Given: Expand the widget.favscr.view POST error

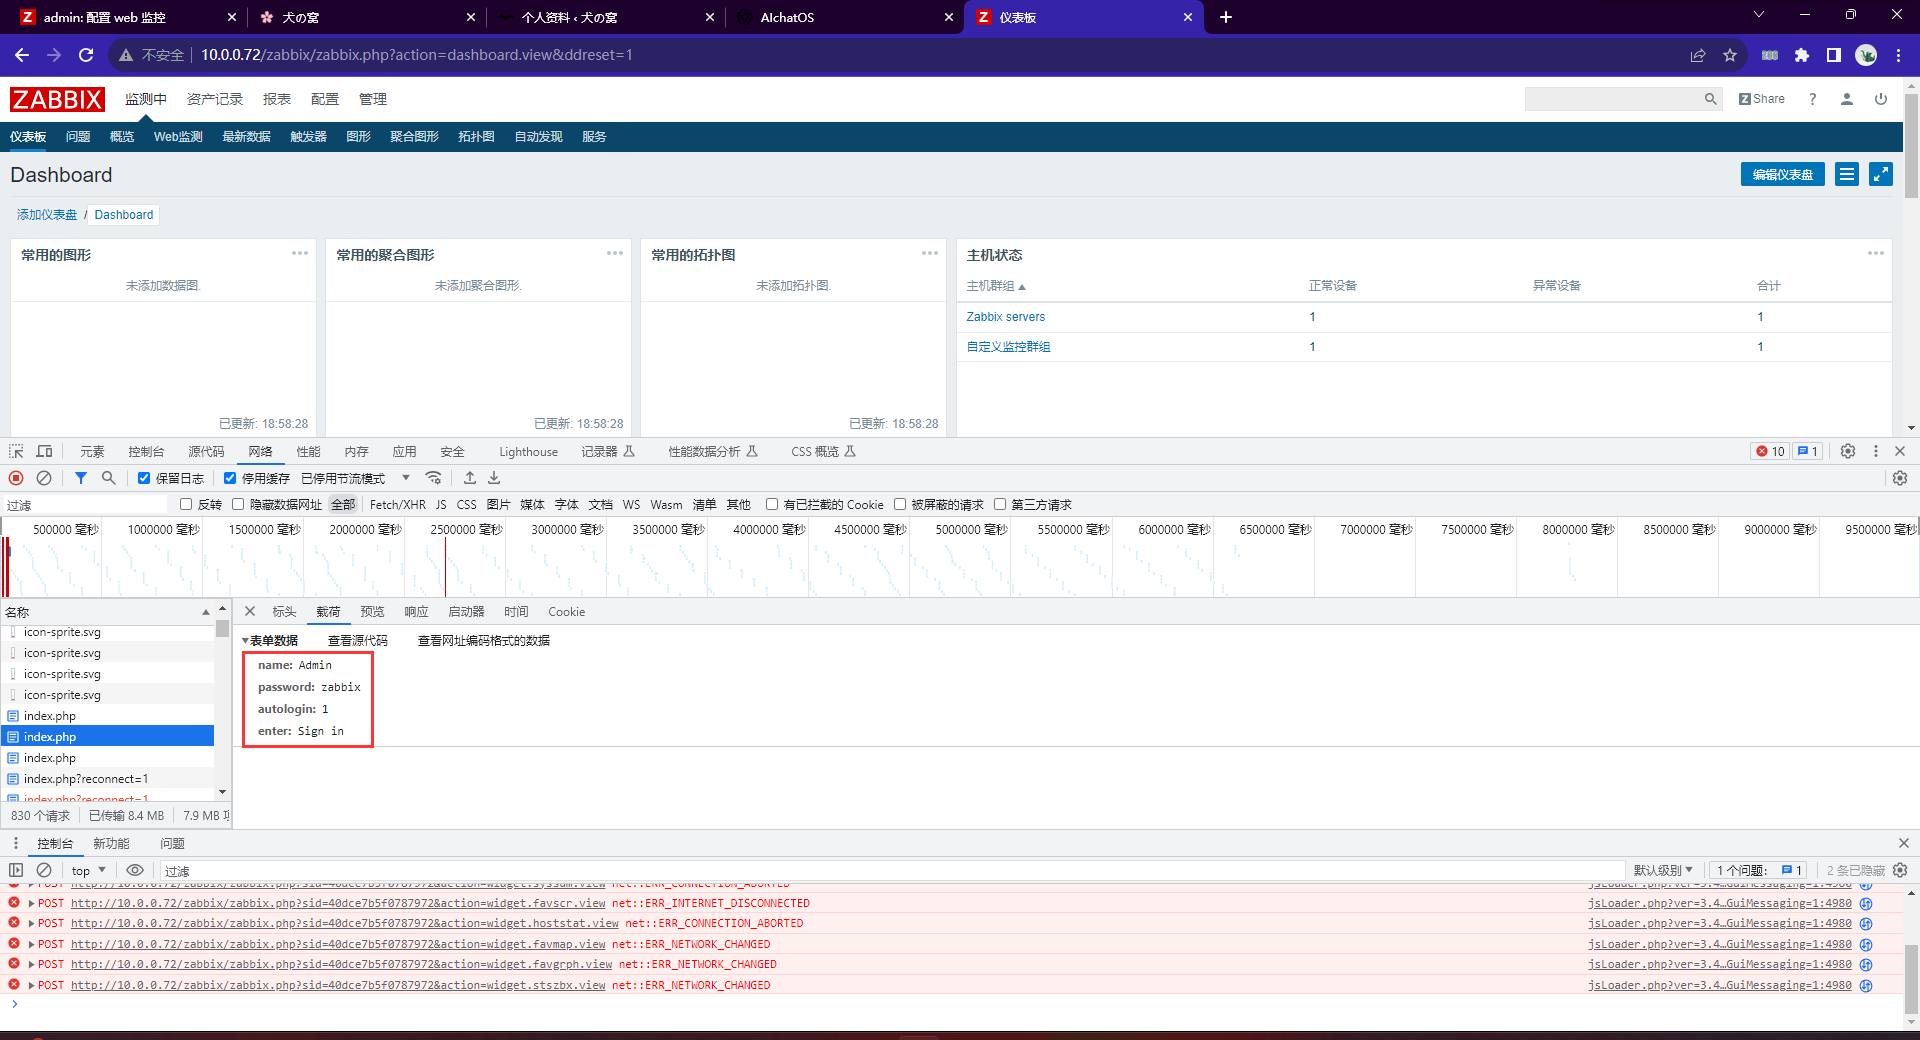Looking at the screenshot, I should click(x=31, y=903).
